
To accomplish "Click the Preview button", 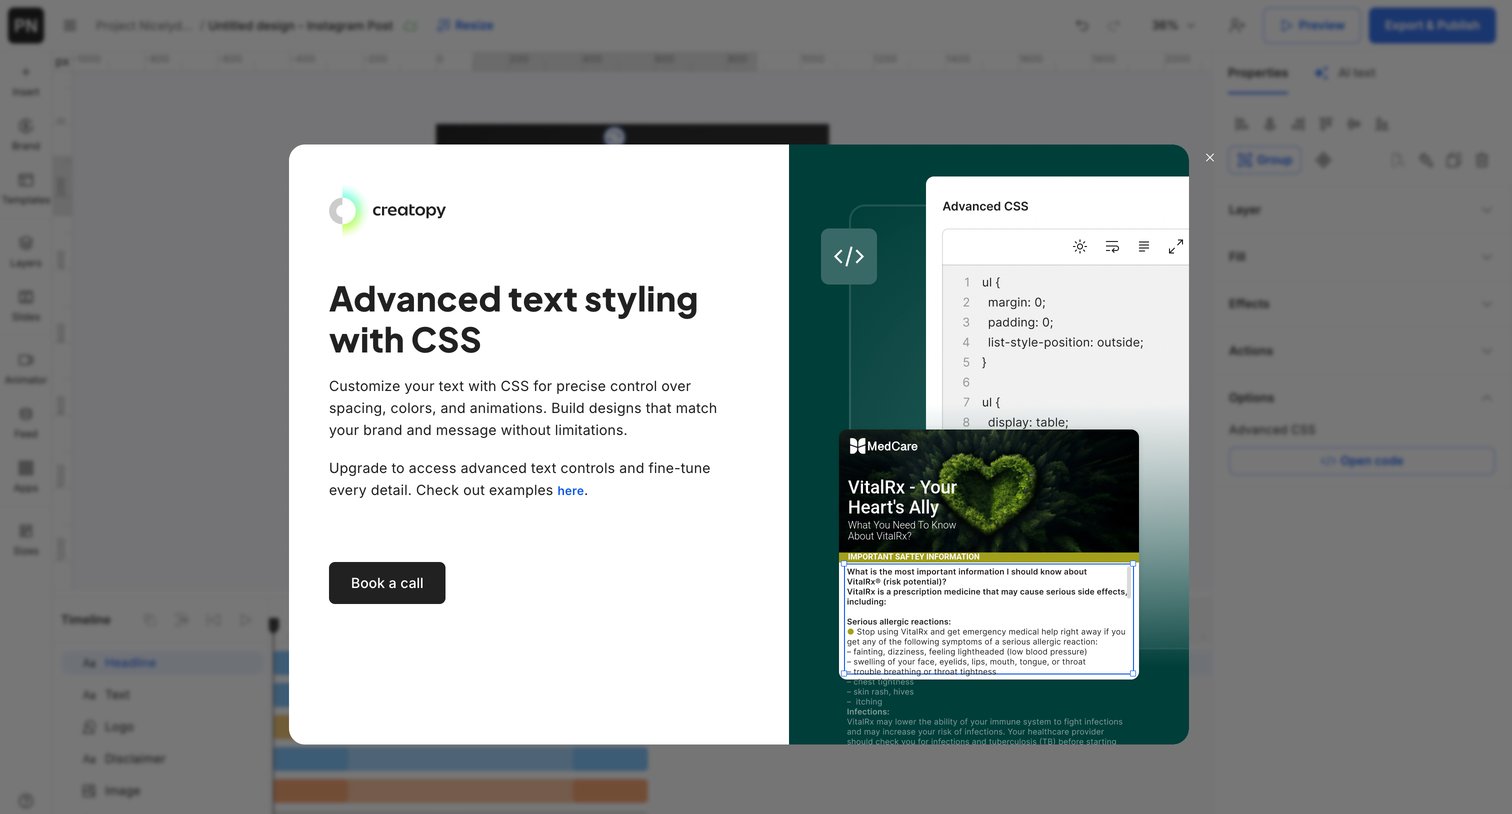I will point(1312,25).
